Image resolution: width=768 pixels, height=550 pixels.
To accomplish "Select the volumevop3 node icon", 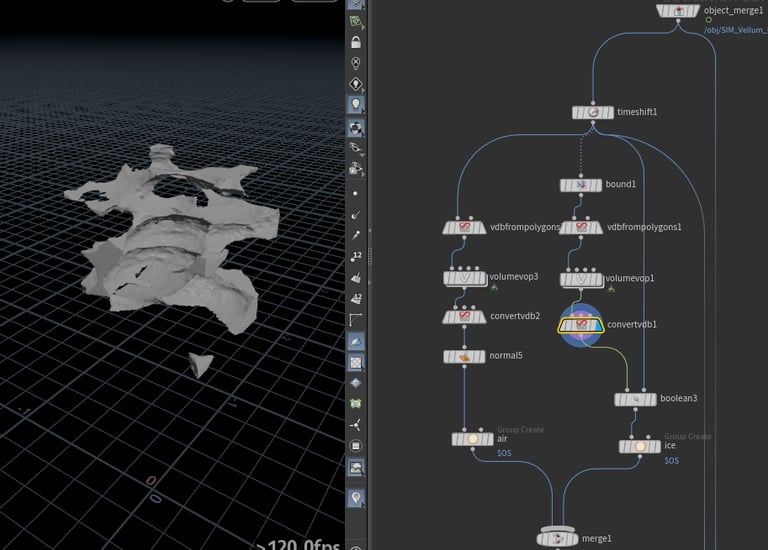I will [x=465, y=278].
